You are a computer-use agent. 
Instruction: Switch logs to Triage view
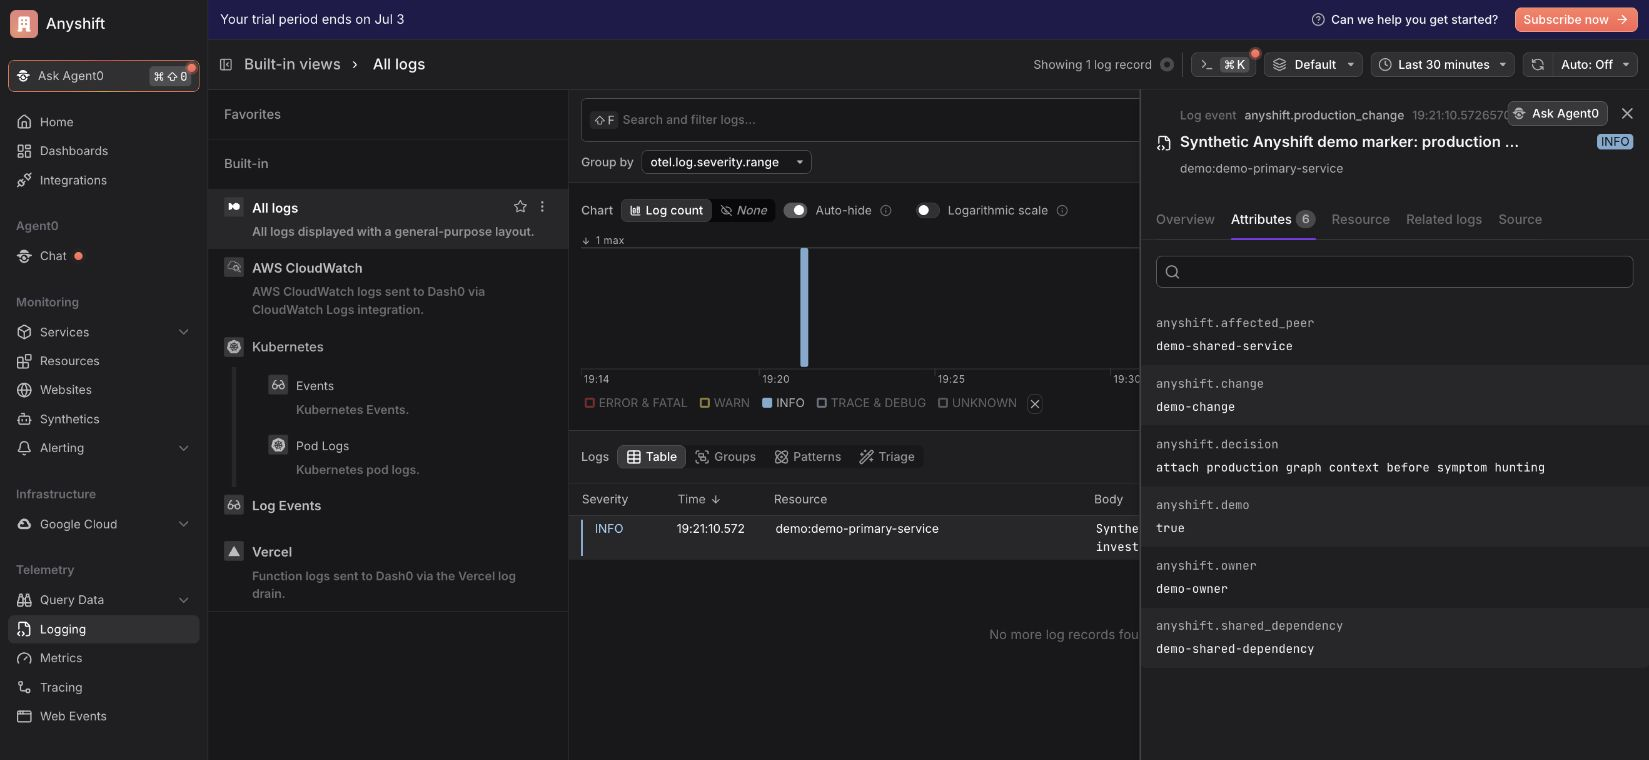pyautogui.click(x=887, y=457)
